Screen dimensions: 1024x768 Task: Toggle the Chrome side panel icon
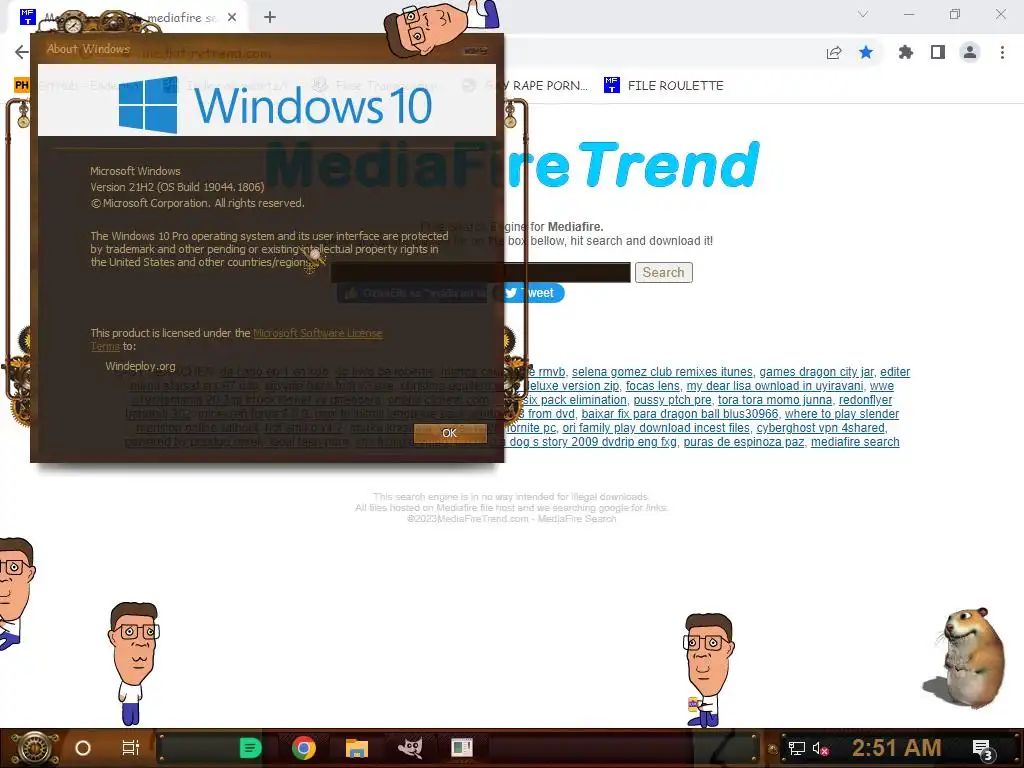tap(938, 52)
